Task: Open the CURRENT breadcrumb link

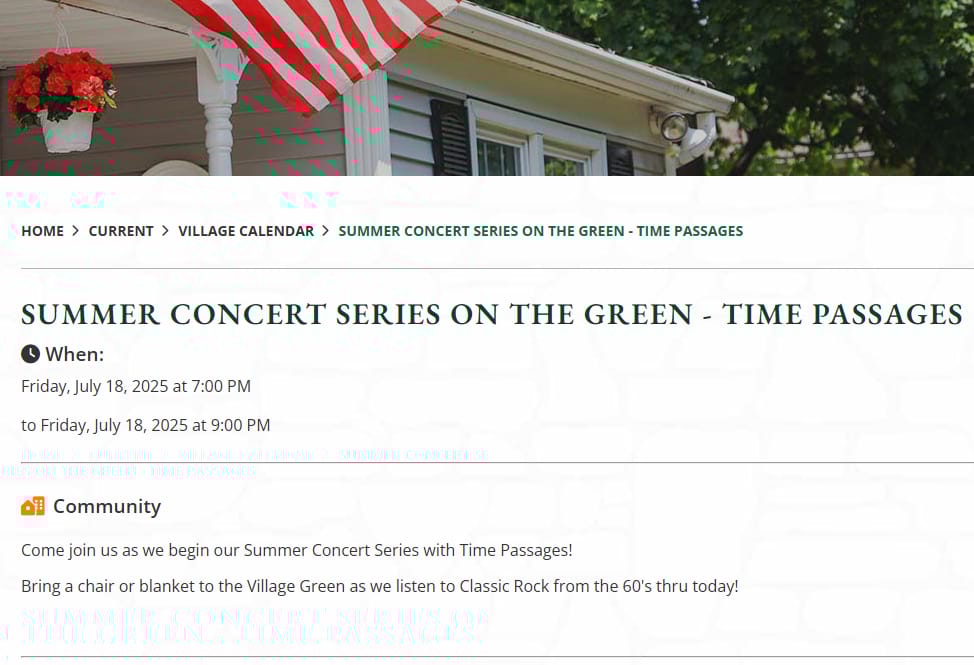Action: (x=121, y=231)
